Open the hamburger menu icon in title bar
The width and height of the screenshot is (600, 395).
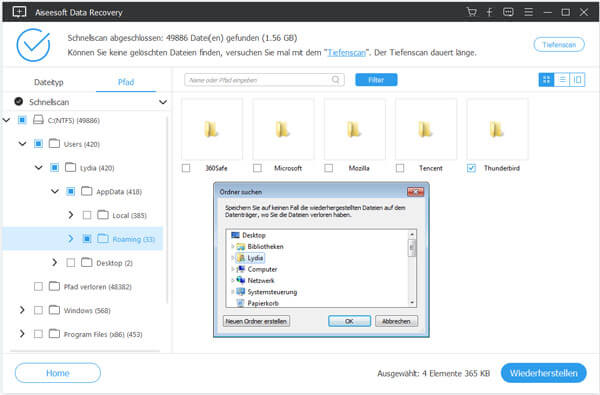(528, 12)
